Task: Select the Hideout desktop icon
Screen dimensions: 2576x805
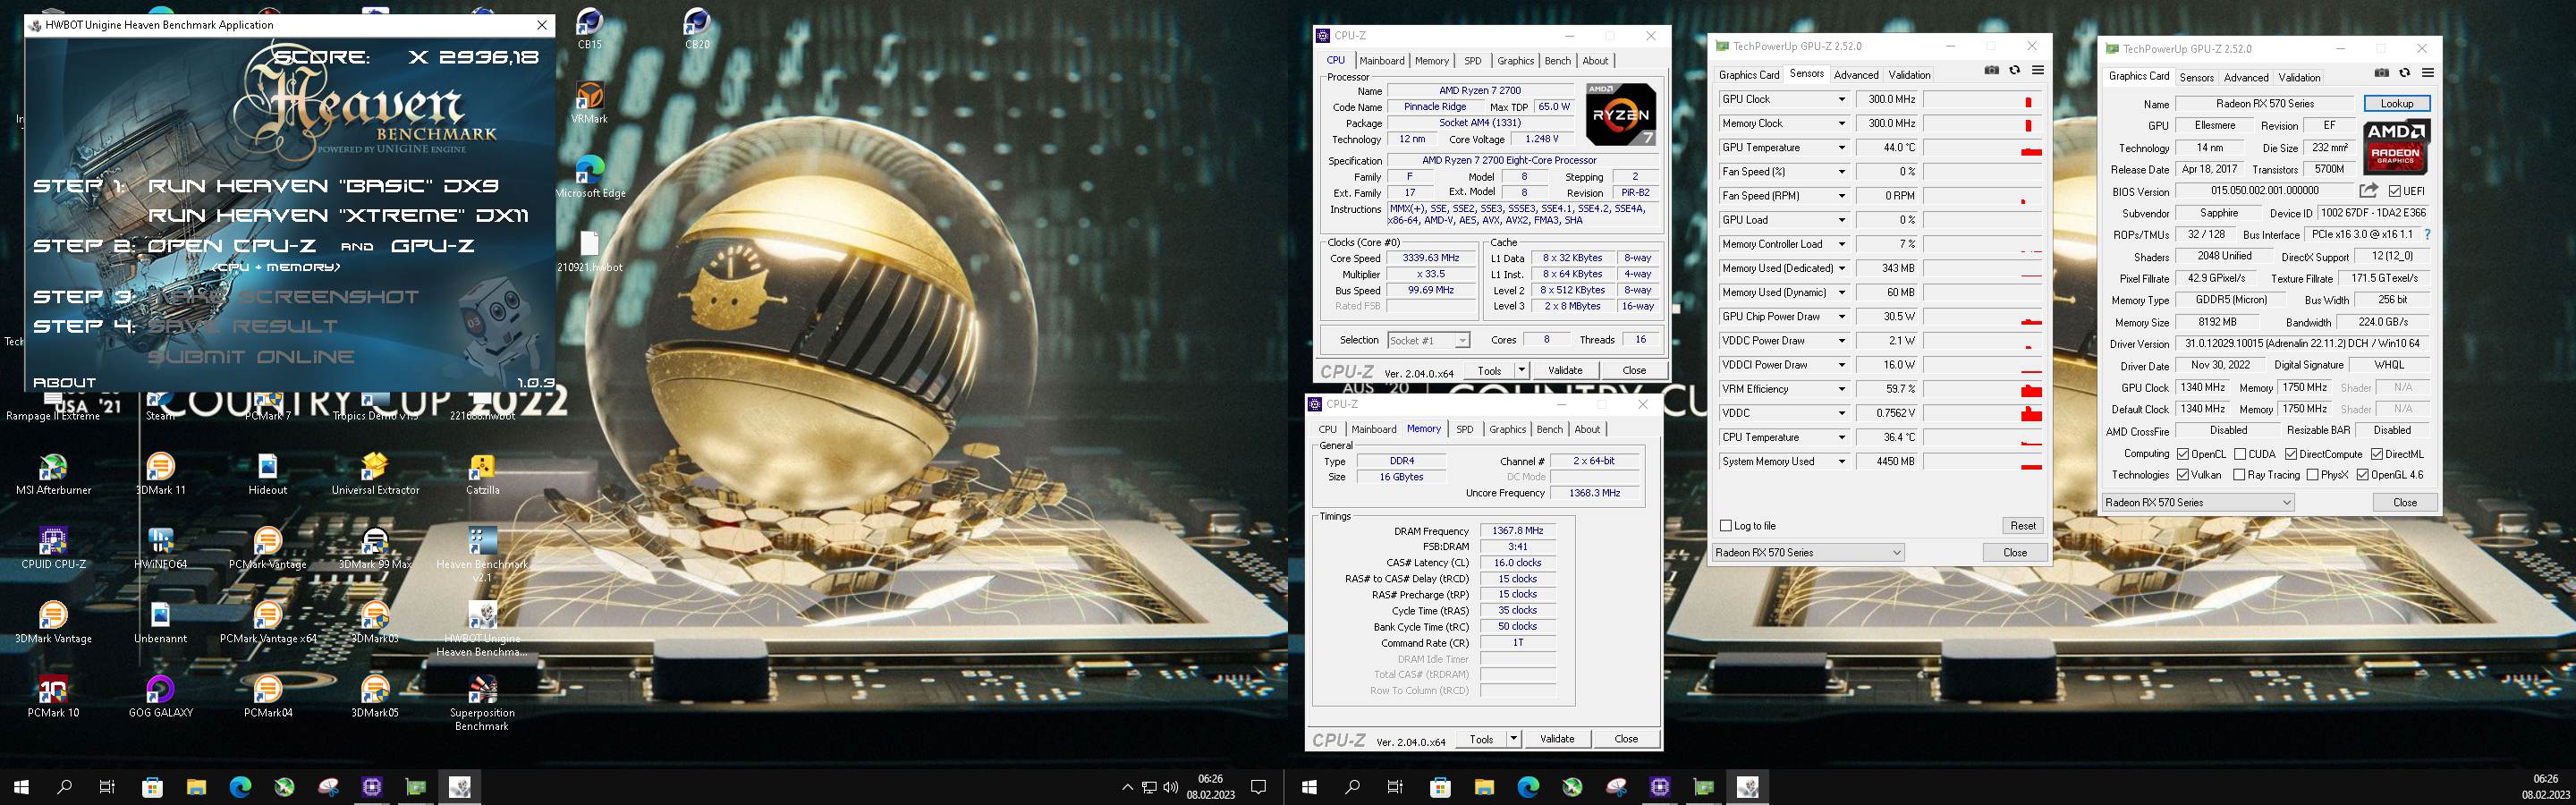Action: (x=267, y=474)
